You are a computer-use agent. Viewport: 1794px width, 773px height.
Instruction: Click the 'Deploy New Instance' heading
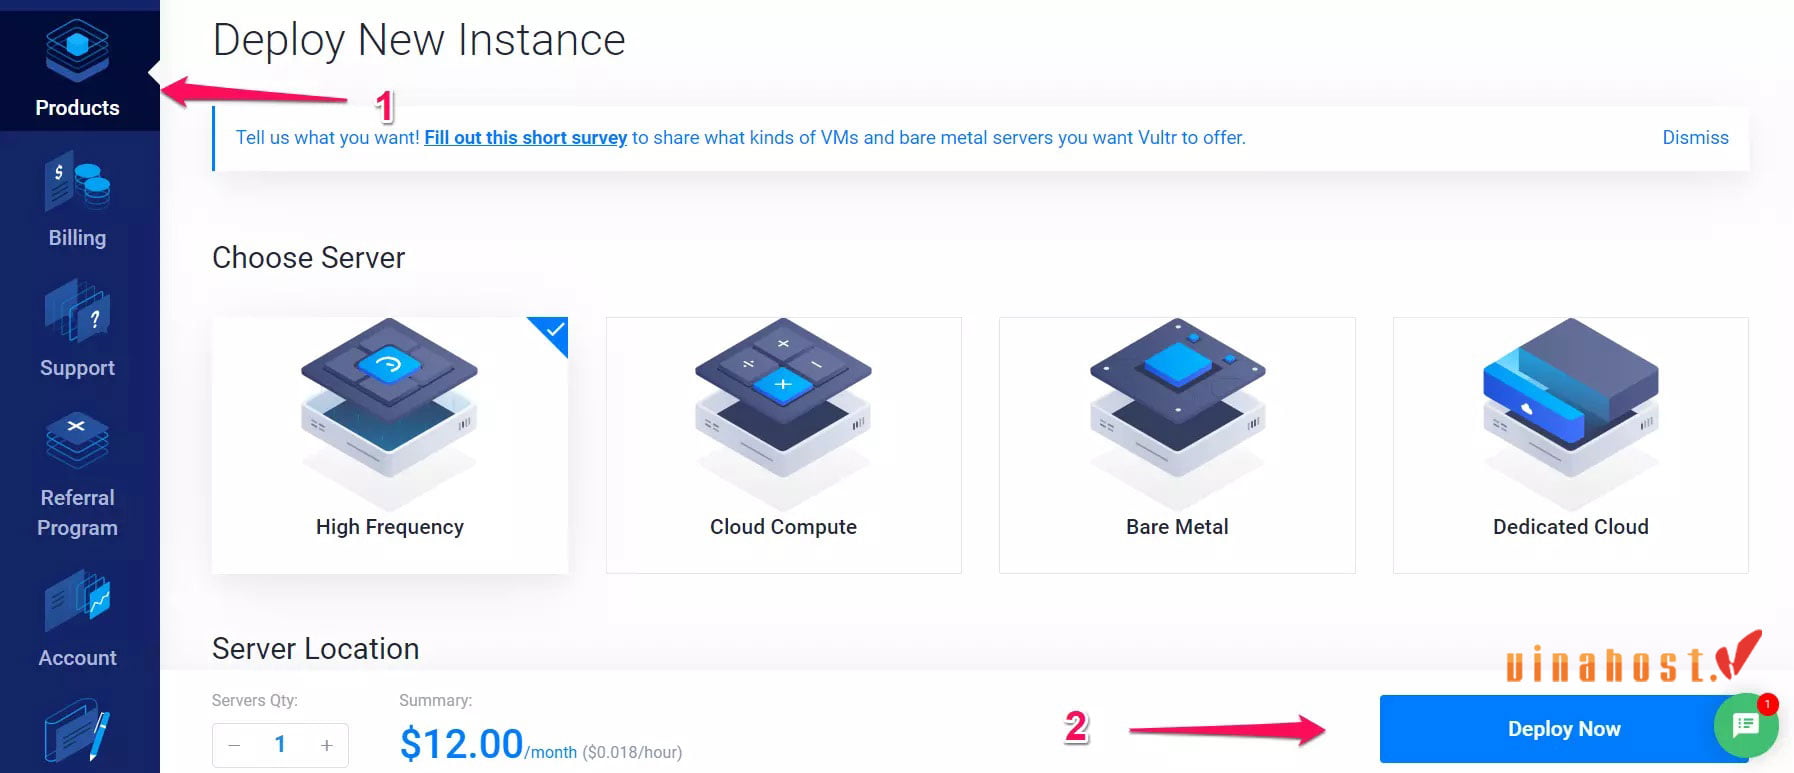[x=419, y=41]
